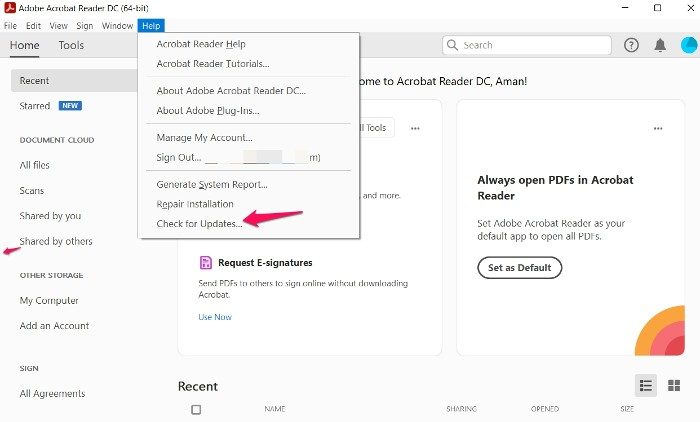The width and height of the screenshot is (700, 422).
Task: Open the Sign menu
Action: pos(85,26)
